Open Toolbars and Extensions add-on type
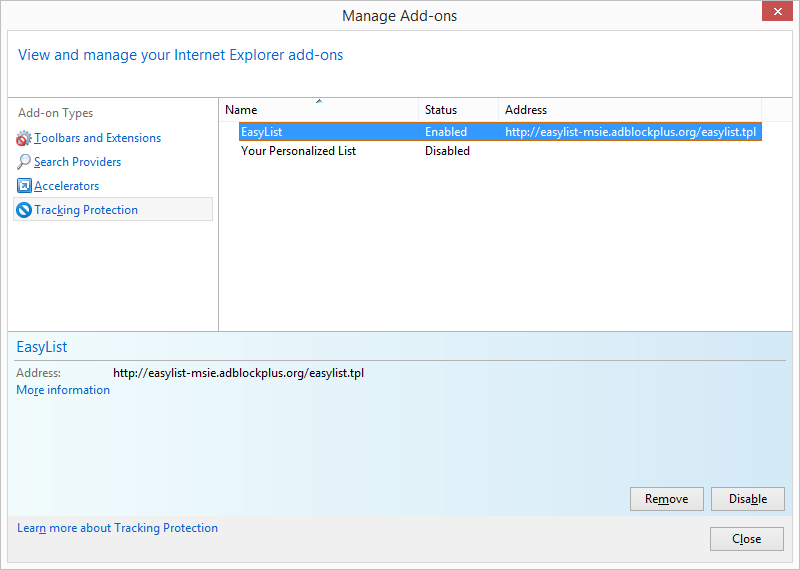This screenshot has width=800, height=570. pos(97,138)
